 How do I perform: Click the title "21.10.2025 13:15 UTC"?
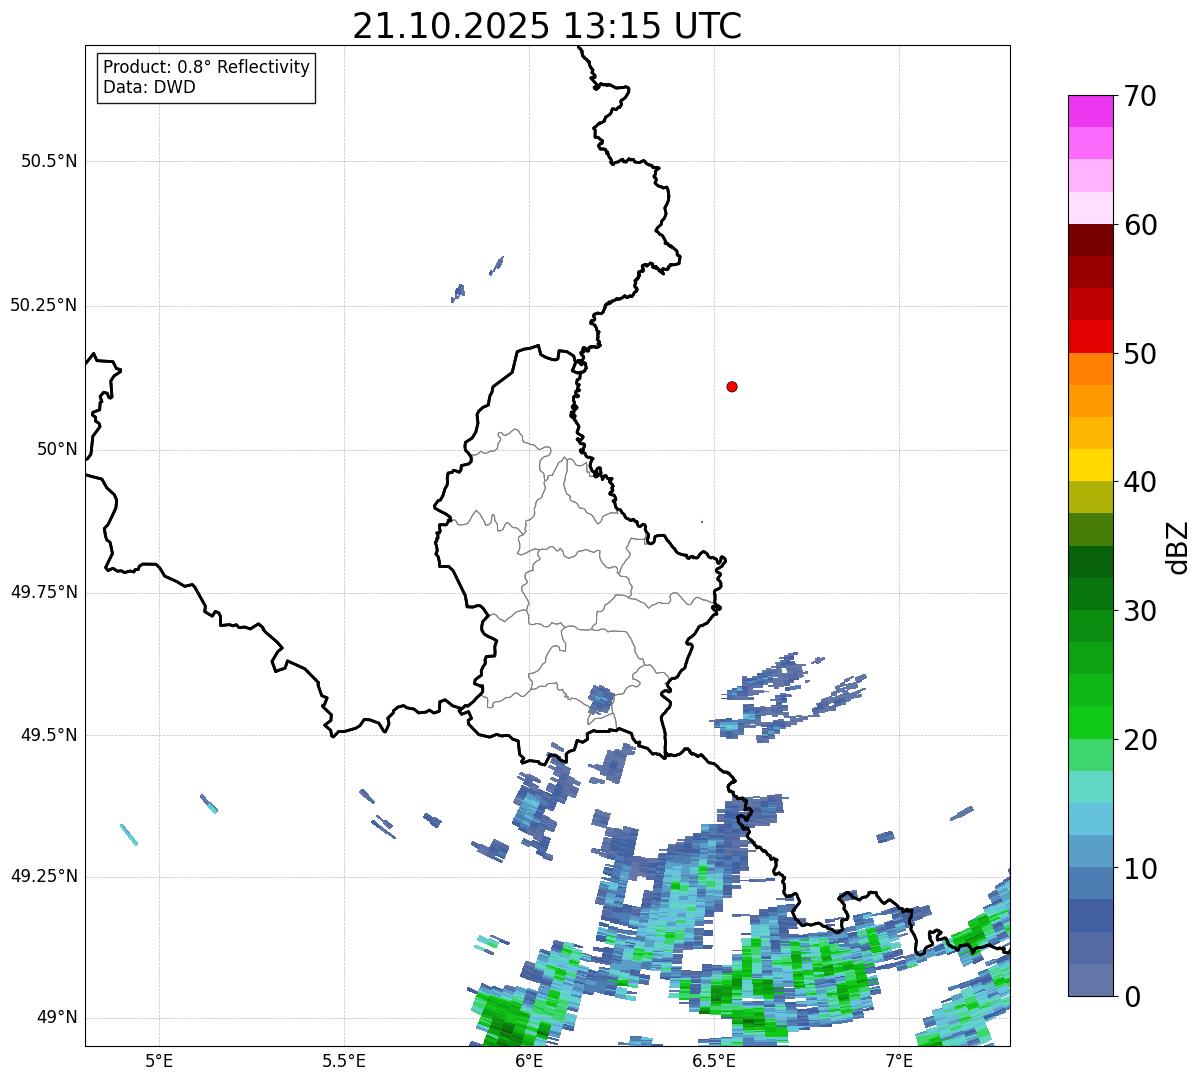[x=547, y=26]
